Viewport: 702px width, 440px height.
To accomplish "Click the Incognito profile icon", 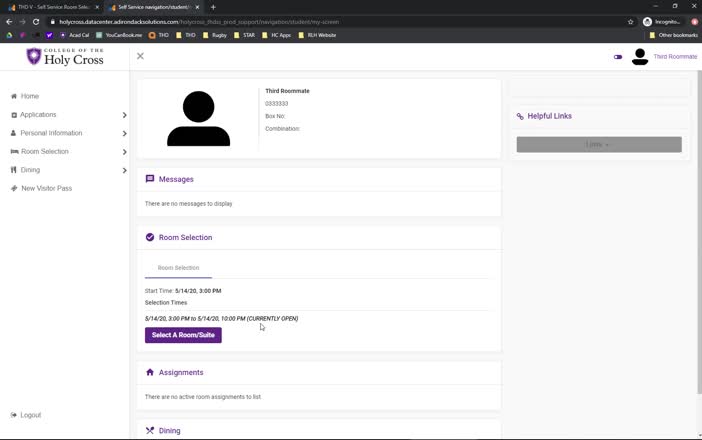I will pyautogui.click(x=647, y=21).
